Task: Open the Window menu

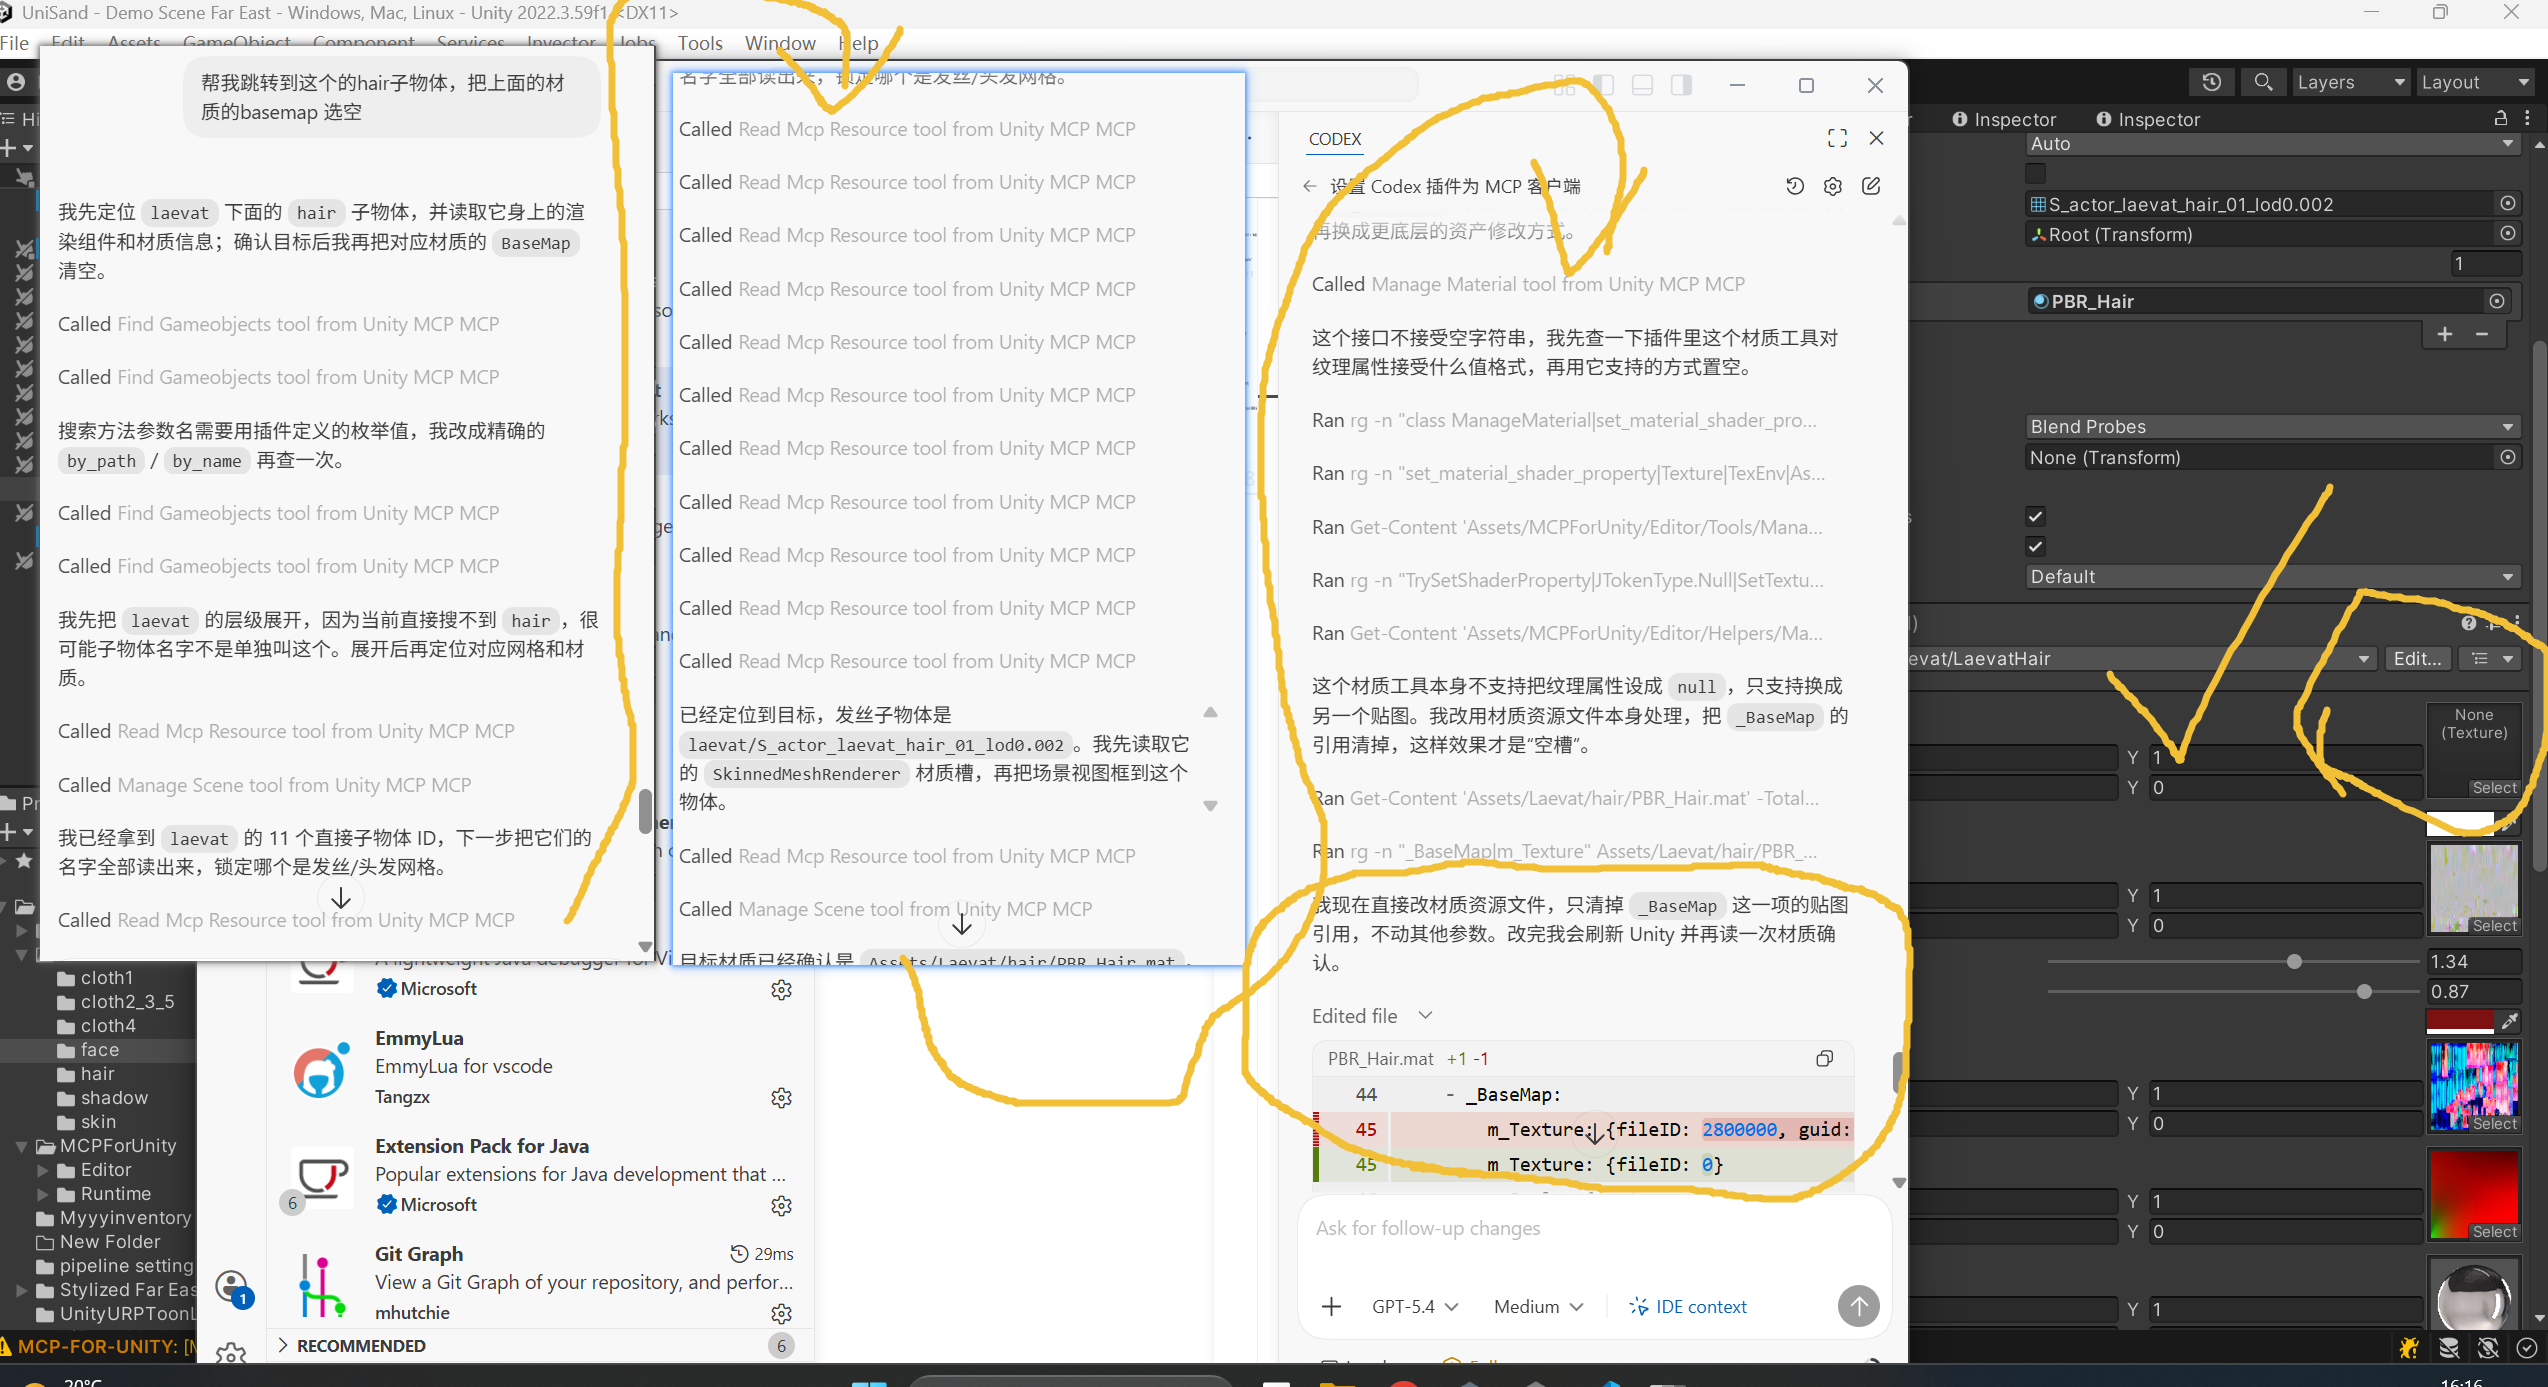Action: (x=779, y=43)
